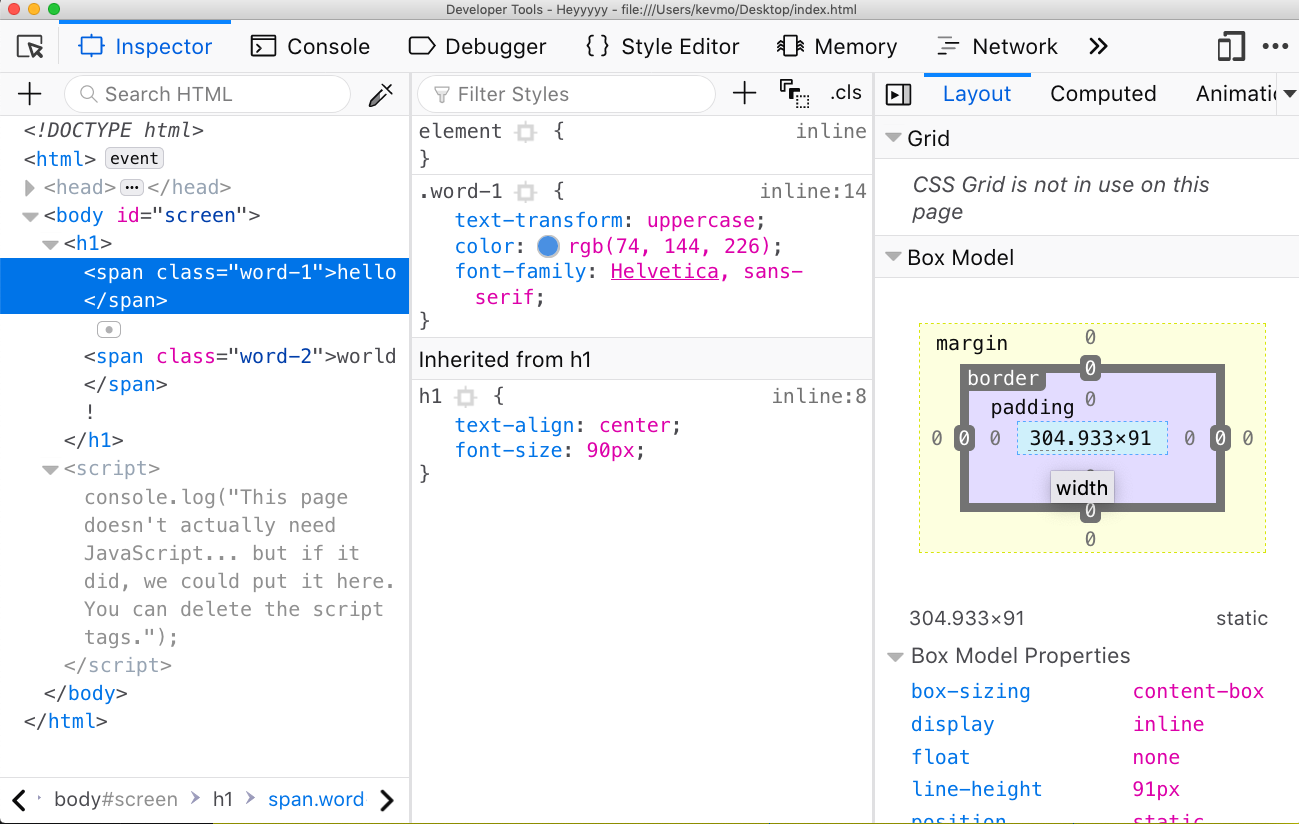This screenshot has height=824, width=1299.
Task: Highlight elements matching .word-1 selector
Action: (x=526, y=192)
